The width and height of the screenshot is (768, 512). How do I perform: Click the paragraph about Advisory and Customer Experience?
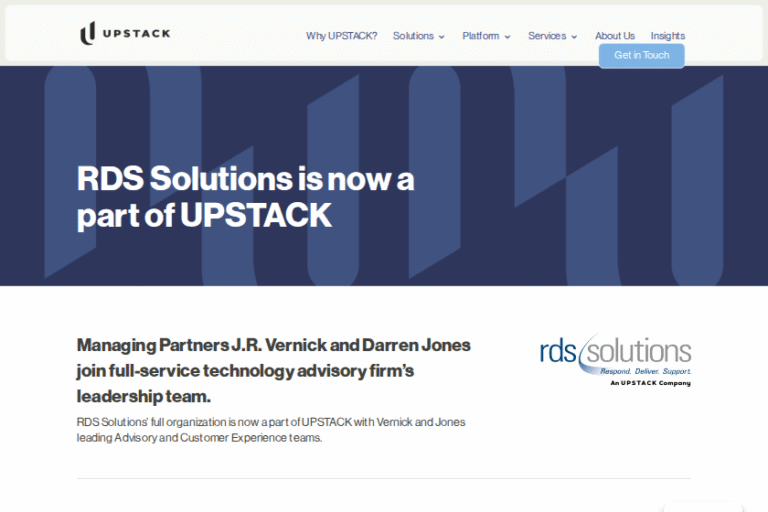coord(271,430)
